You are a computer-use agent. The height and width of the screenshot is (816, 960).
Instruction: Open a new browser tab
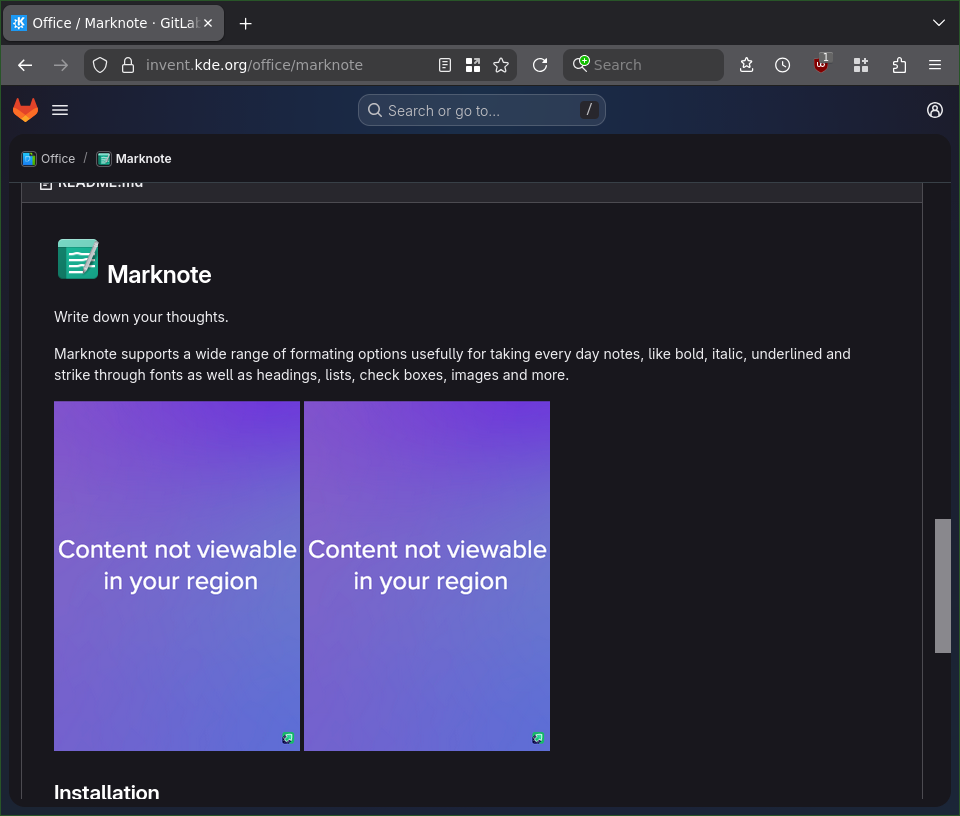click(x=246, y=23)
